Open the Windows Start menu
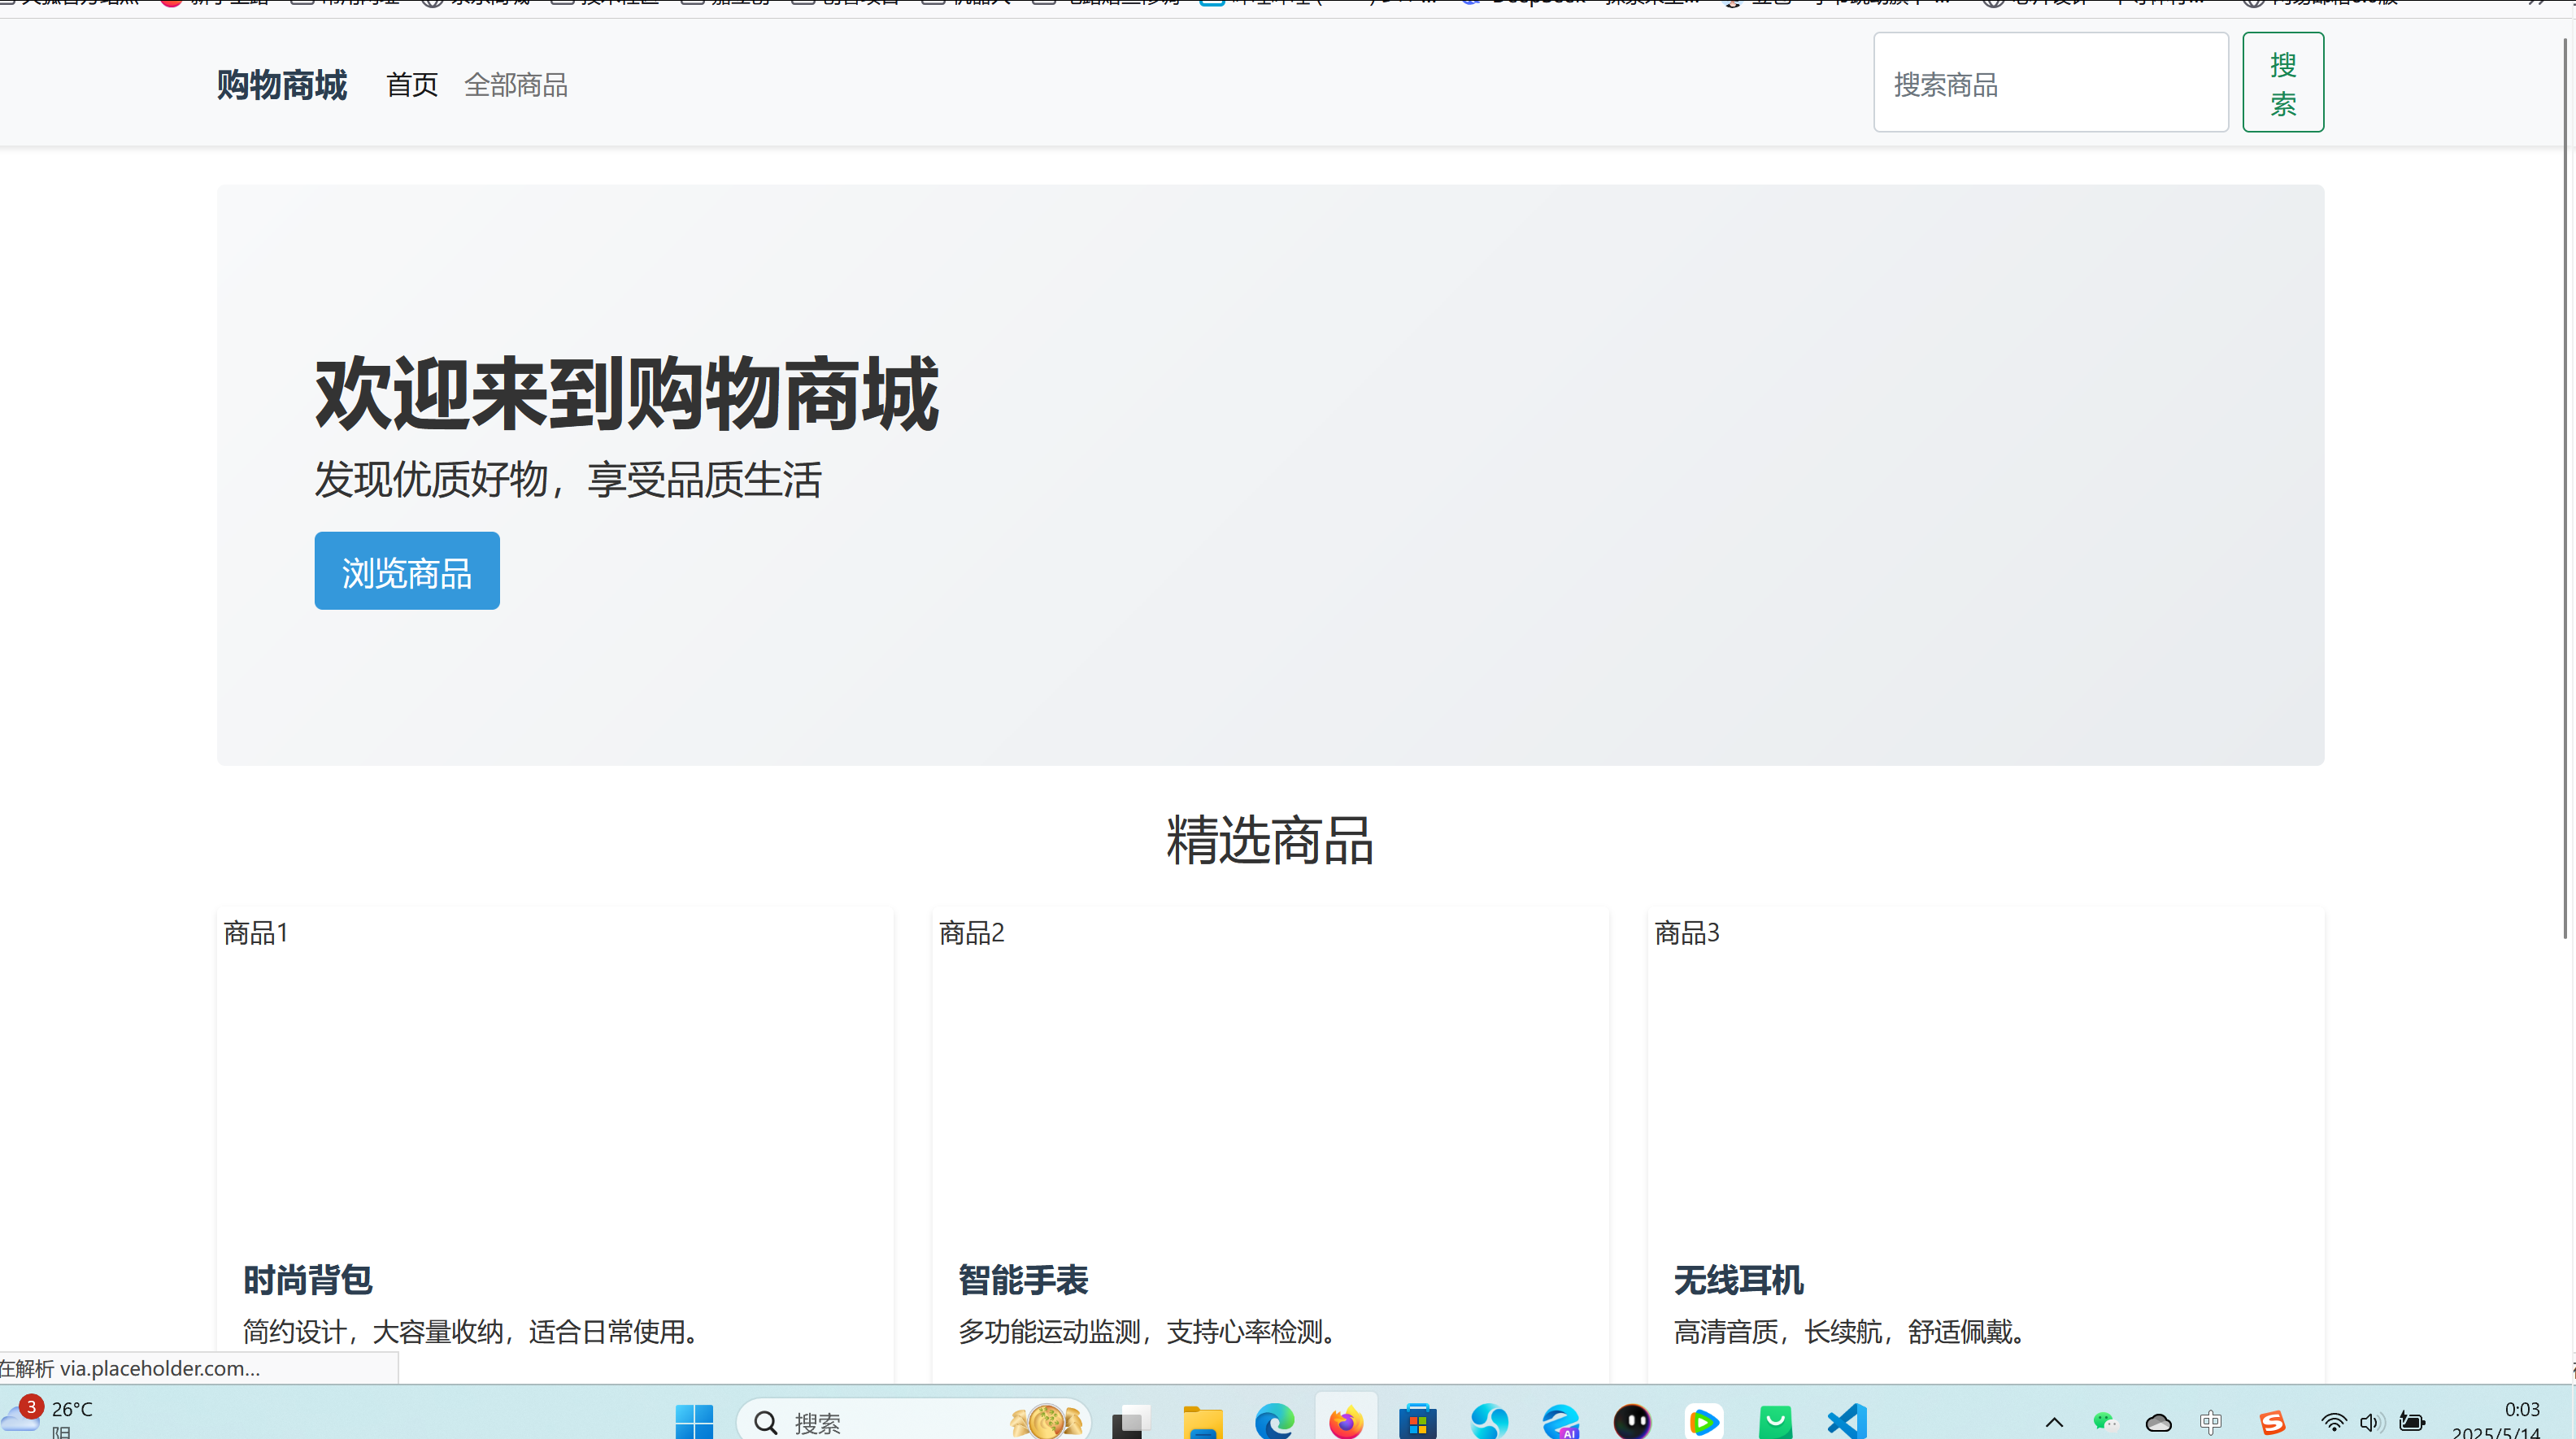 click(x=694, y=1421)
